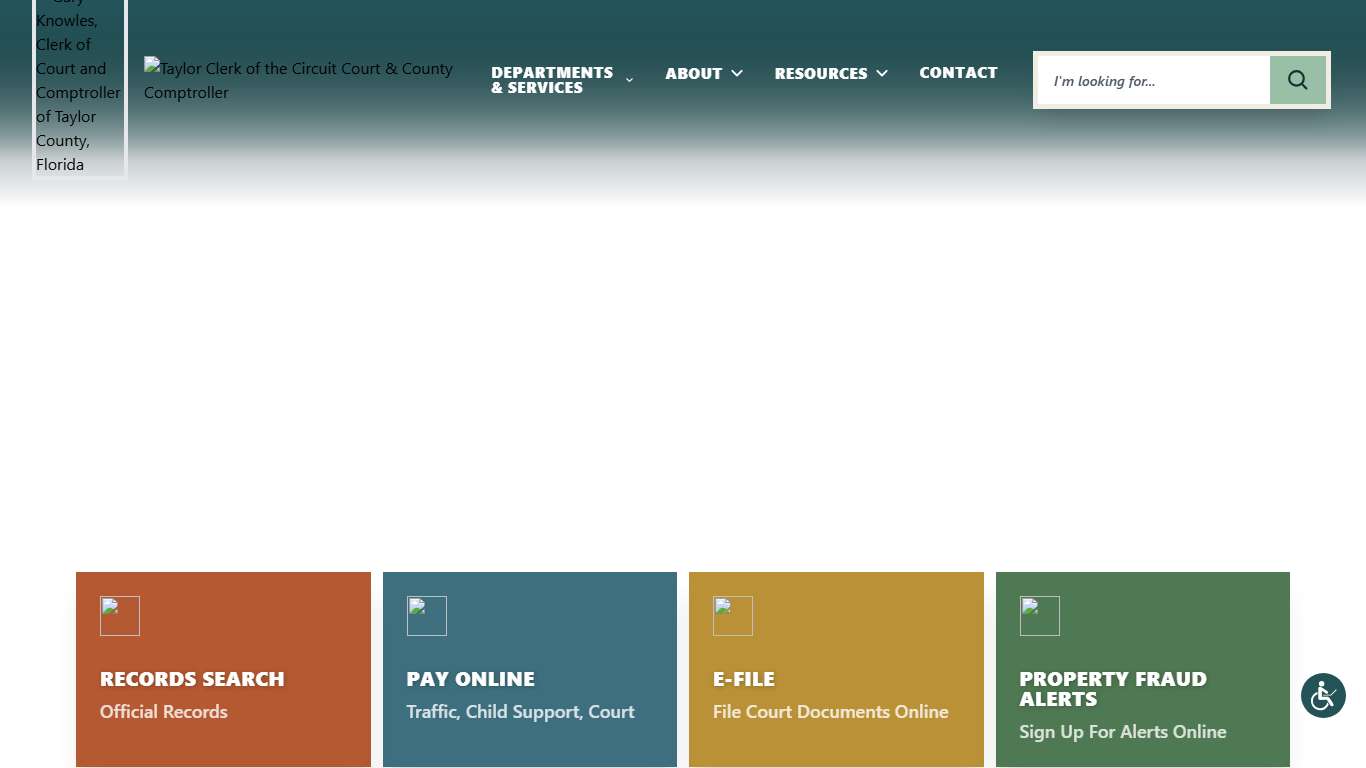
Task: Open the E-File heading link
Action: (744, 679)
